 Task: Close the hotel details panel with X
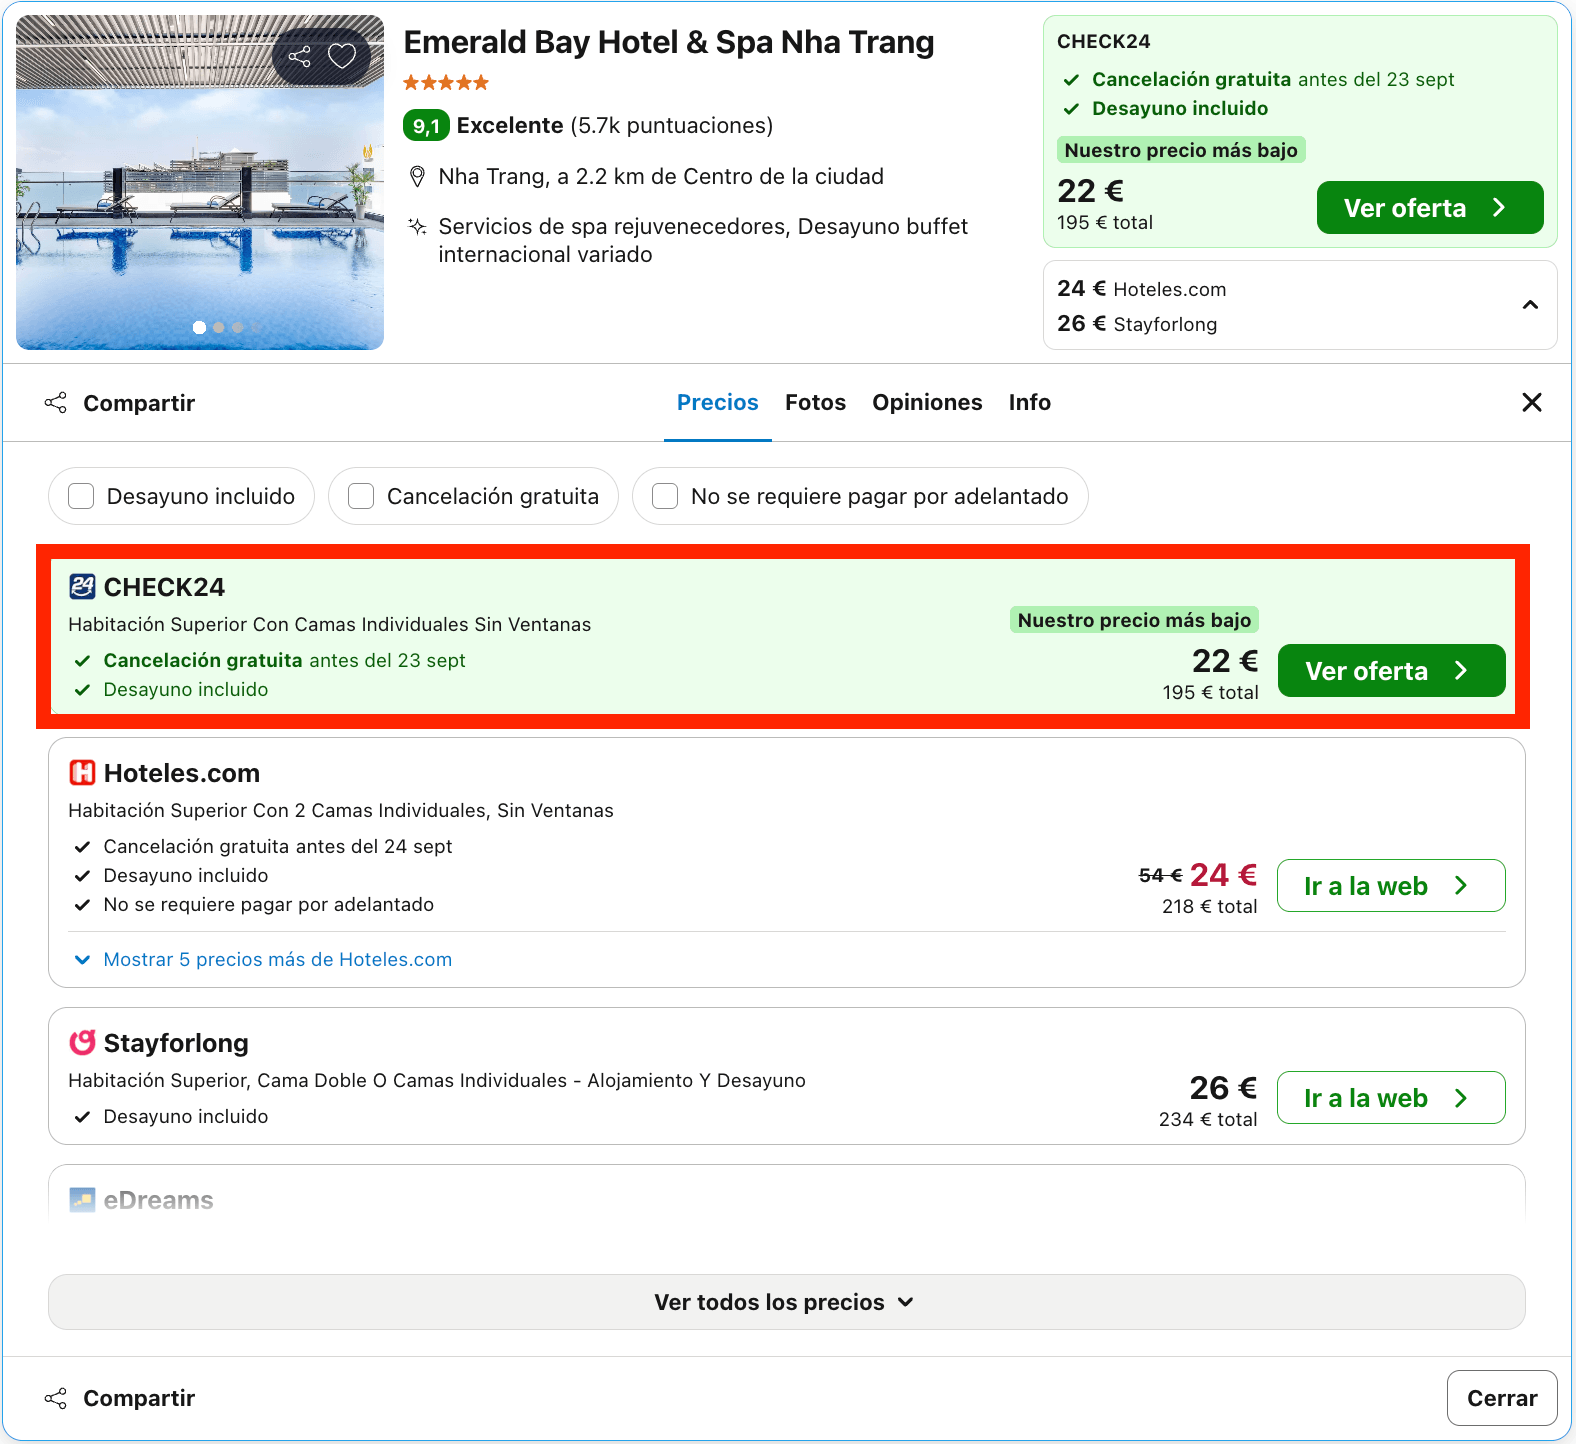click(1531, 402)
